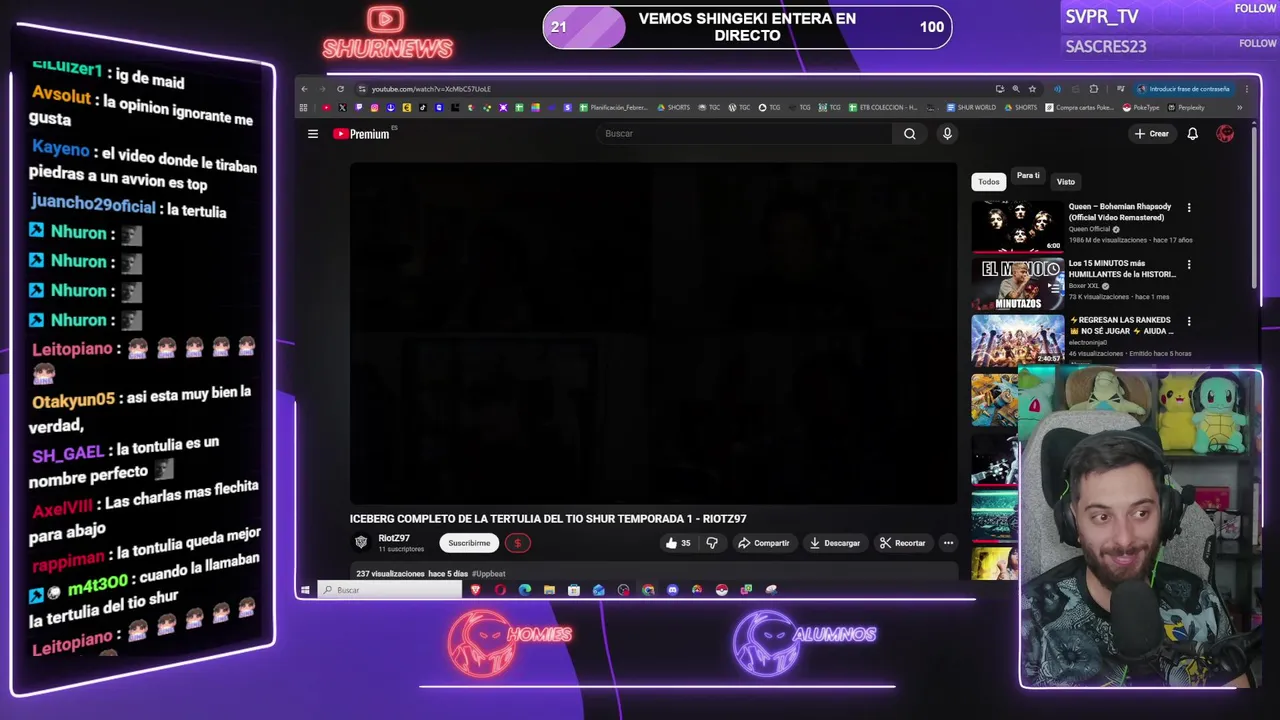Dislike the video with thumbs down
This screenshot has width=1280, height=720.
(x=712, y=543)
